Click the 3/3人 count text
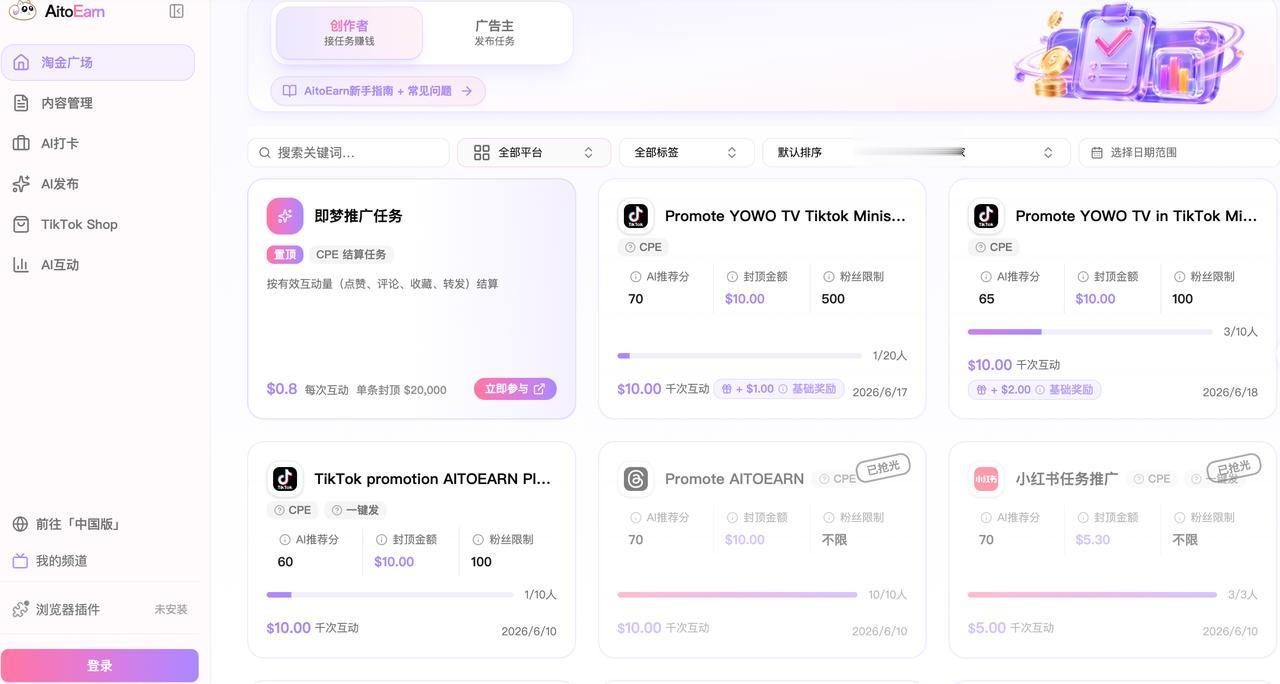The height and width of the screenshot is (684, 1280). pos(1241,595)
